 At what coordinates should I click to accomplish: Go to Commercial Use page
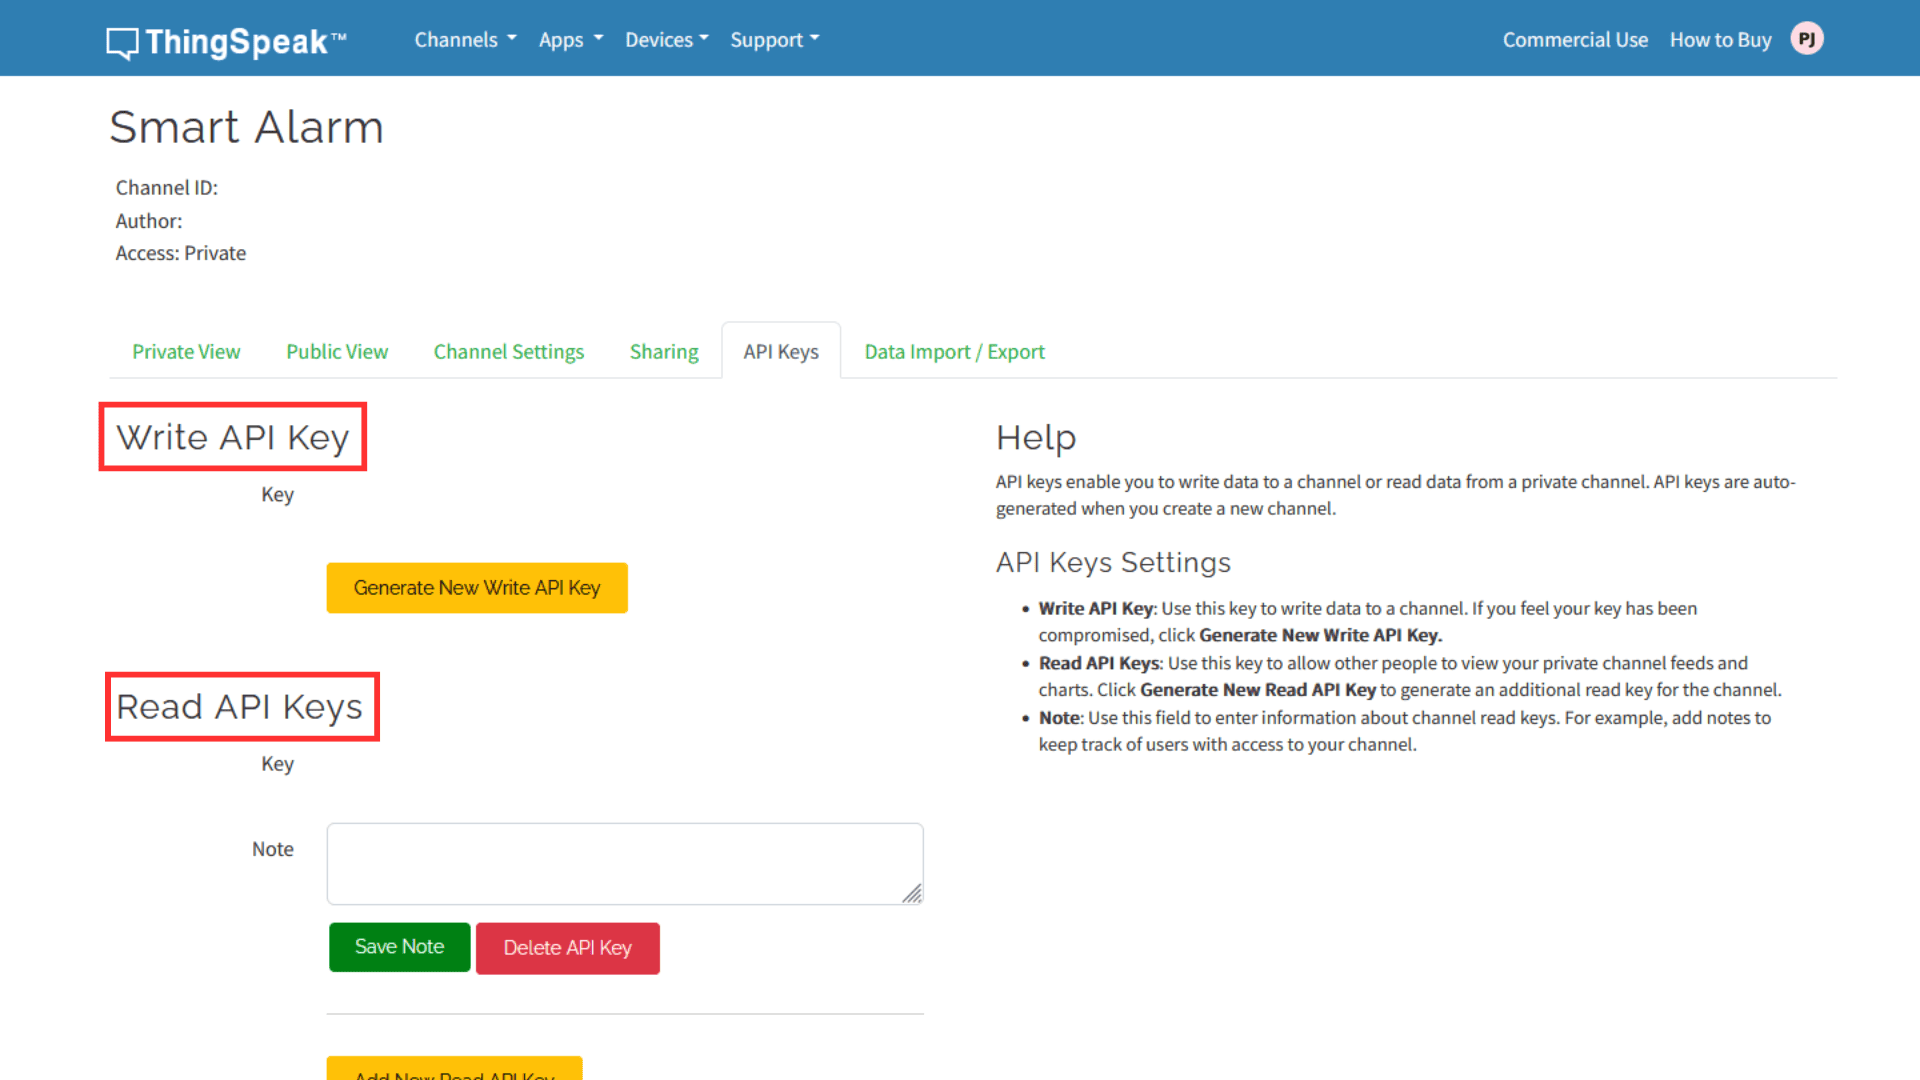[x=1575, y=40]
